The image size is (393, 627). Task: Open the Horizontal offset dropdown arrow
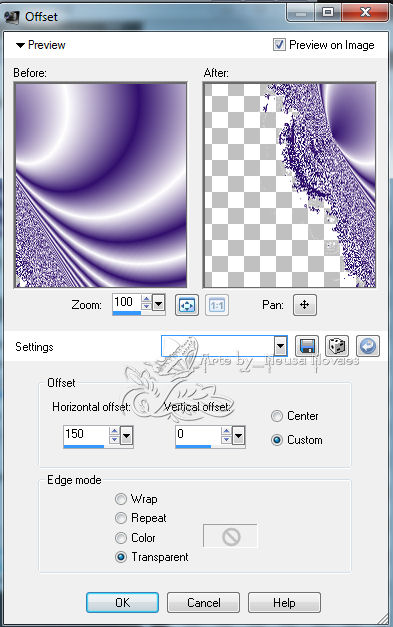[126, 435]
